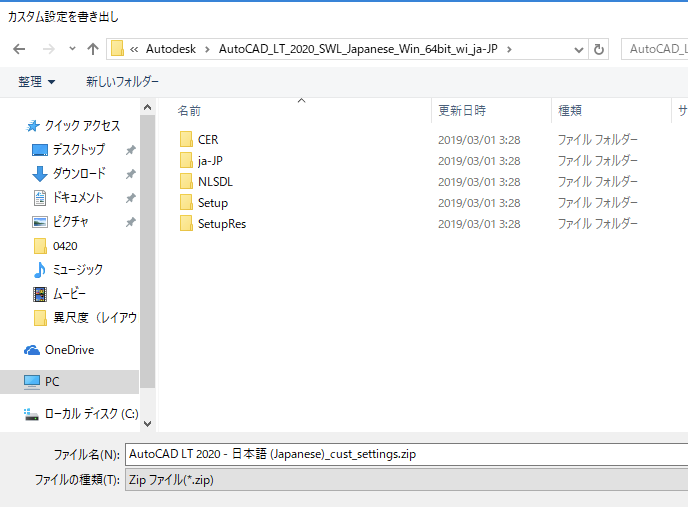This screenshot has width=688, height=507.
Task: Click the Quick Access star icon
Action: 33,126
